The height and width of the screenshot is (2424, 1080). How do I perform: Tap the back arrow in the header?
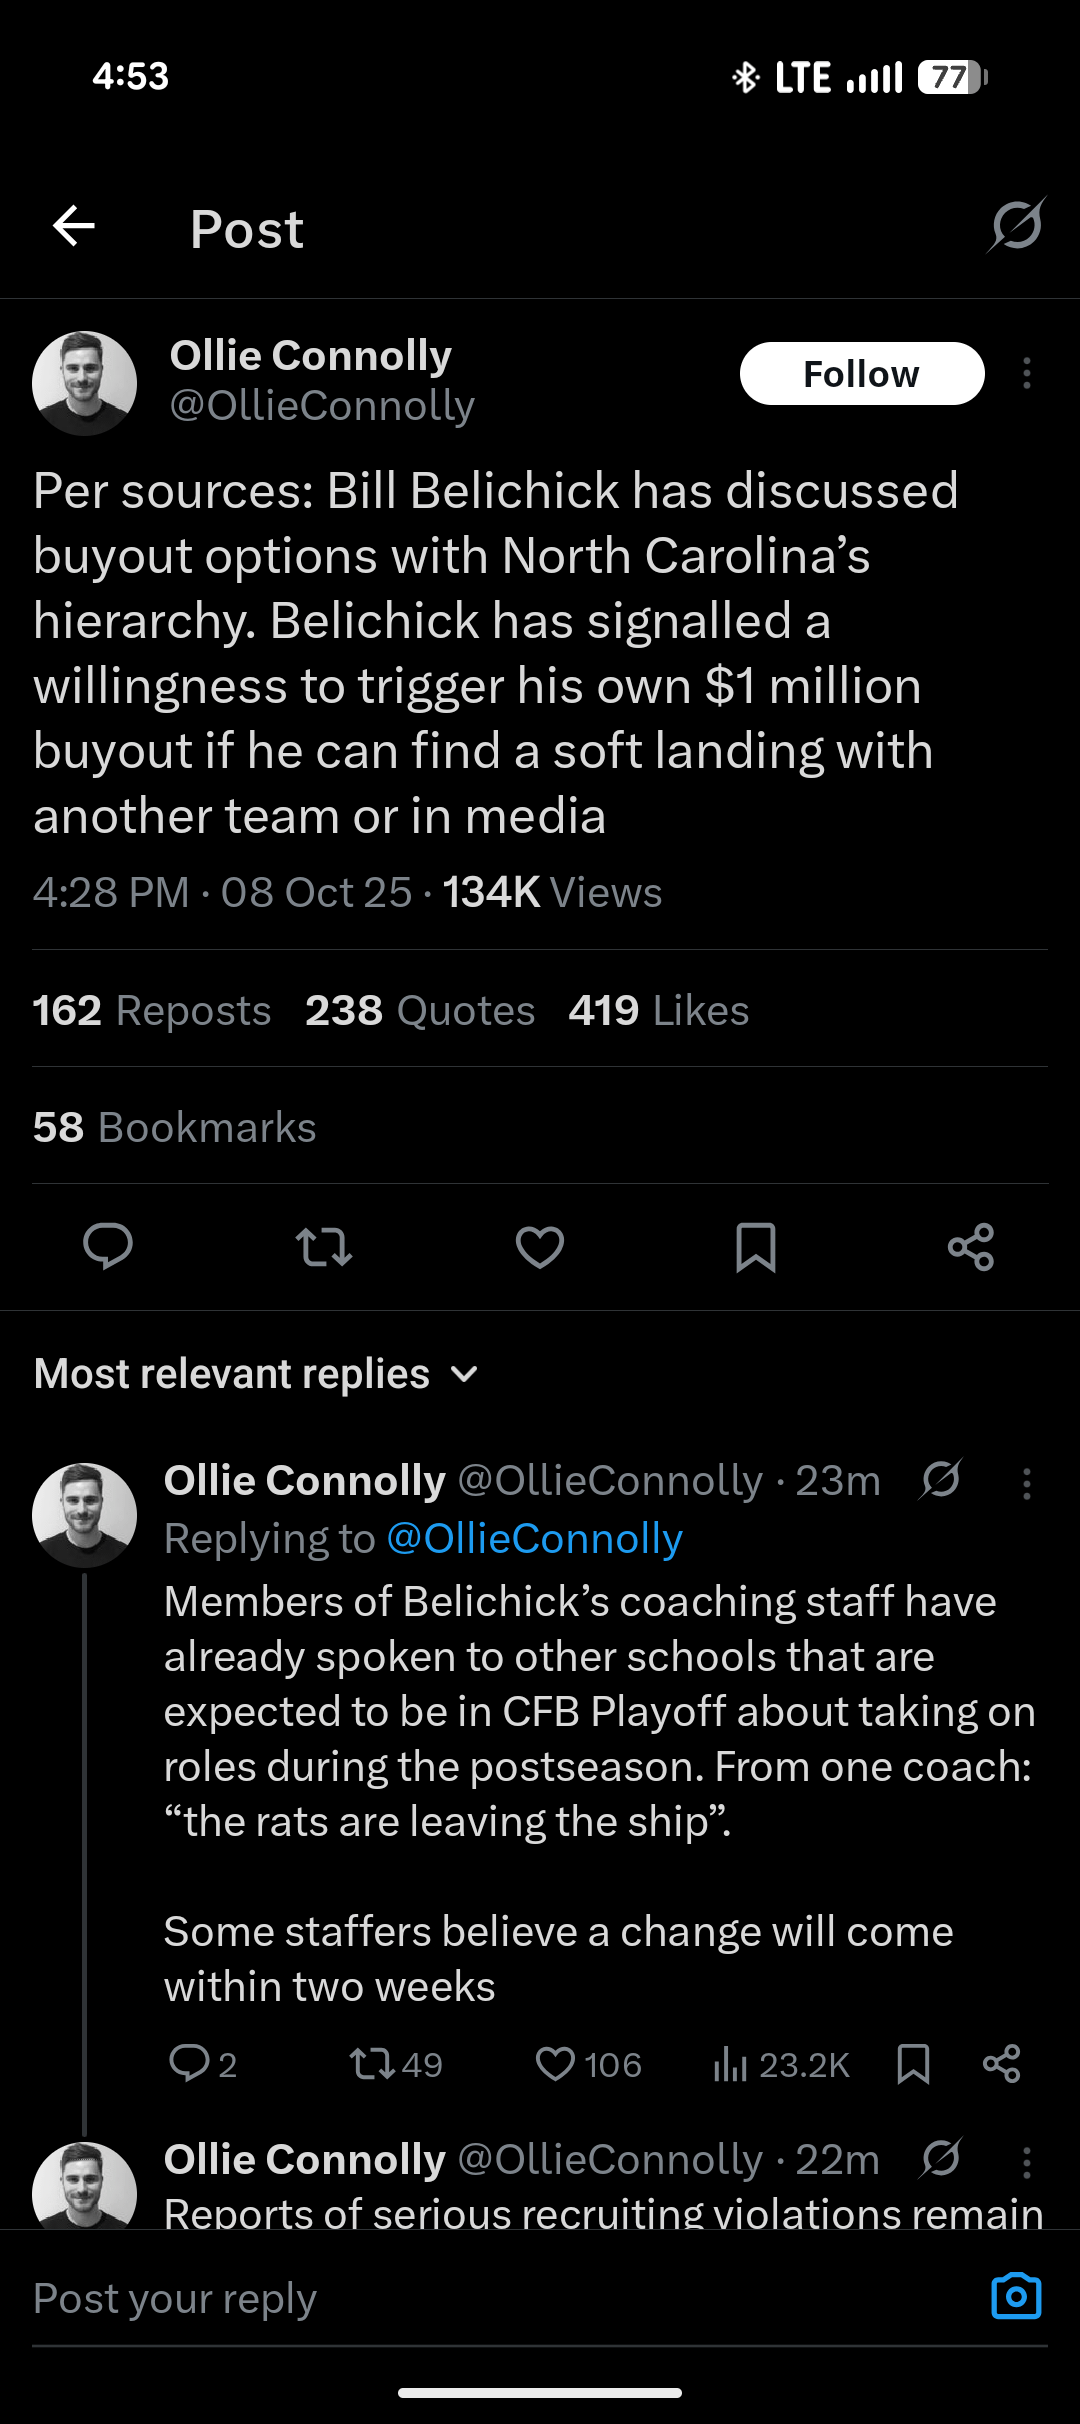click(x=74, y=226)
